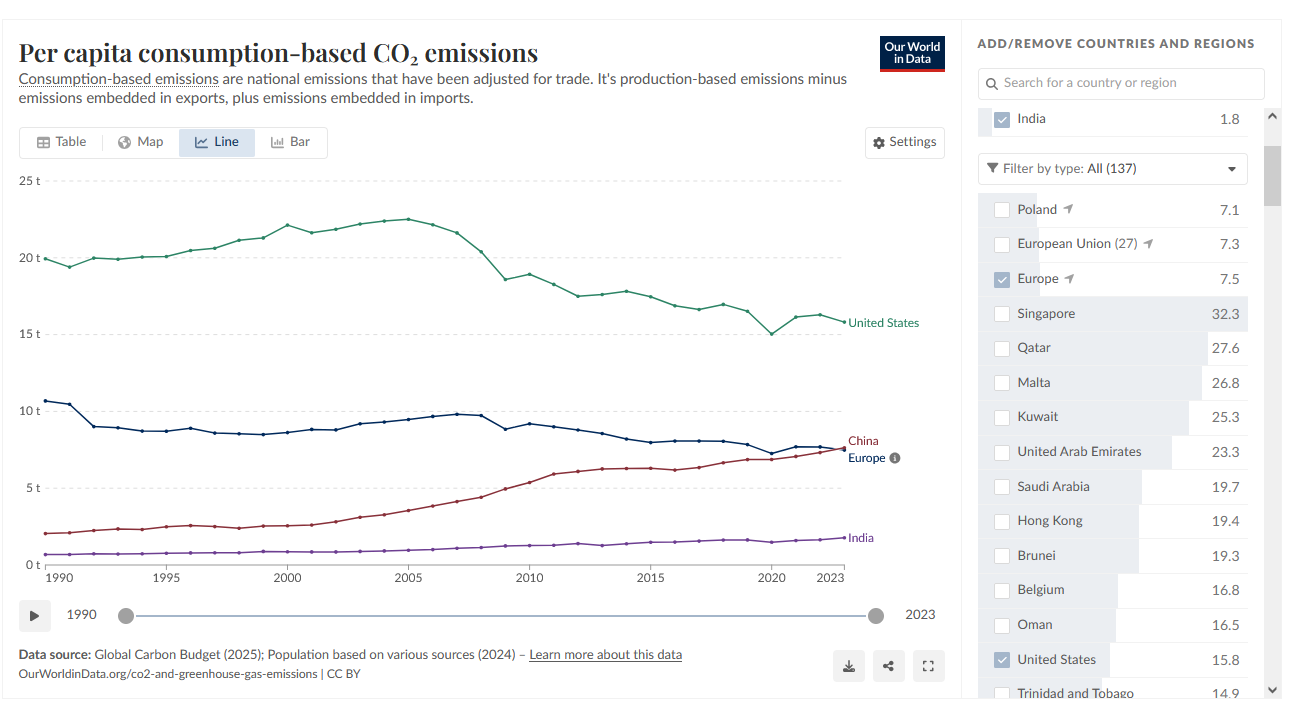Play the timeline animation
The image size is (1313, 723).
pyautogui.click(x=34, y=615)
